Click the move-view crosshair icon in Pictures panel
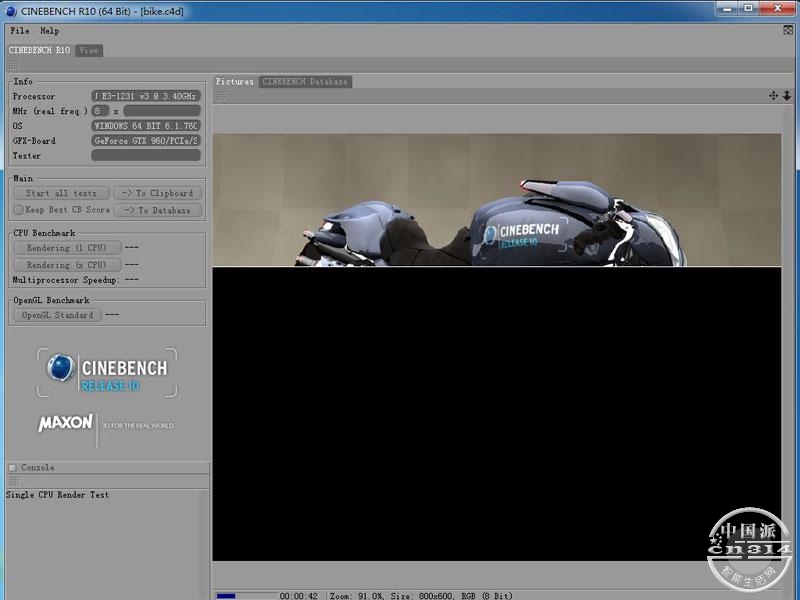 coord(773,96)
